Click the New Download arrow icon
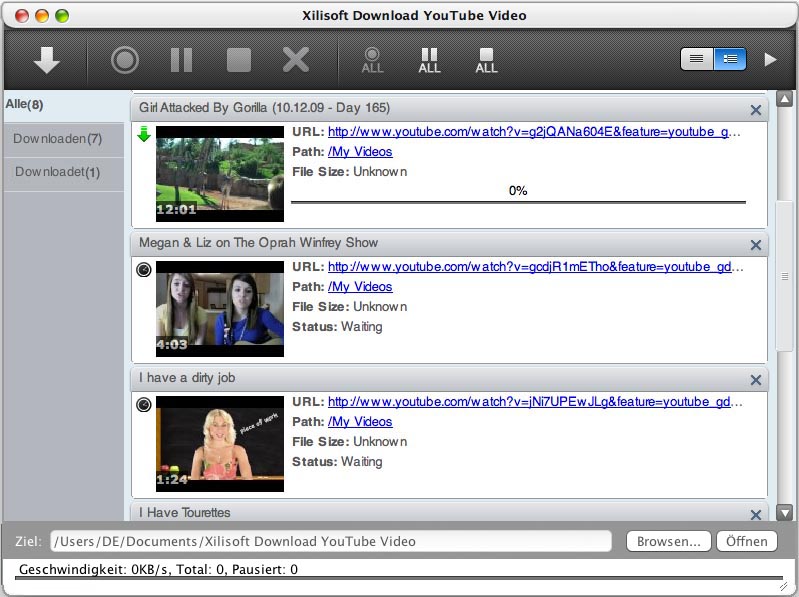This screenshot has height=597, width=799. pos(47,60)
